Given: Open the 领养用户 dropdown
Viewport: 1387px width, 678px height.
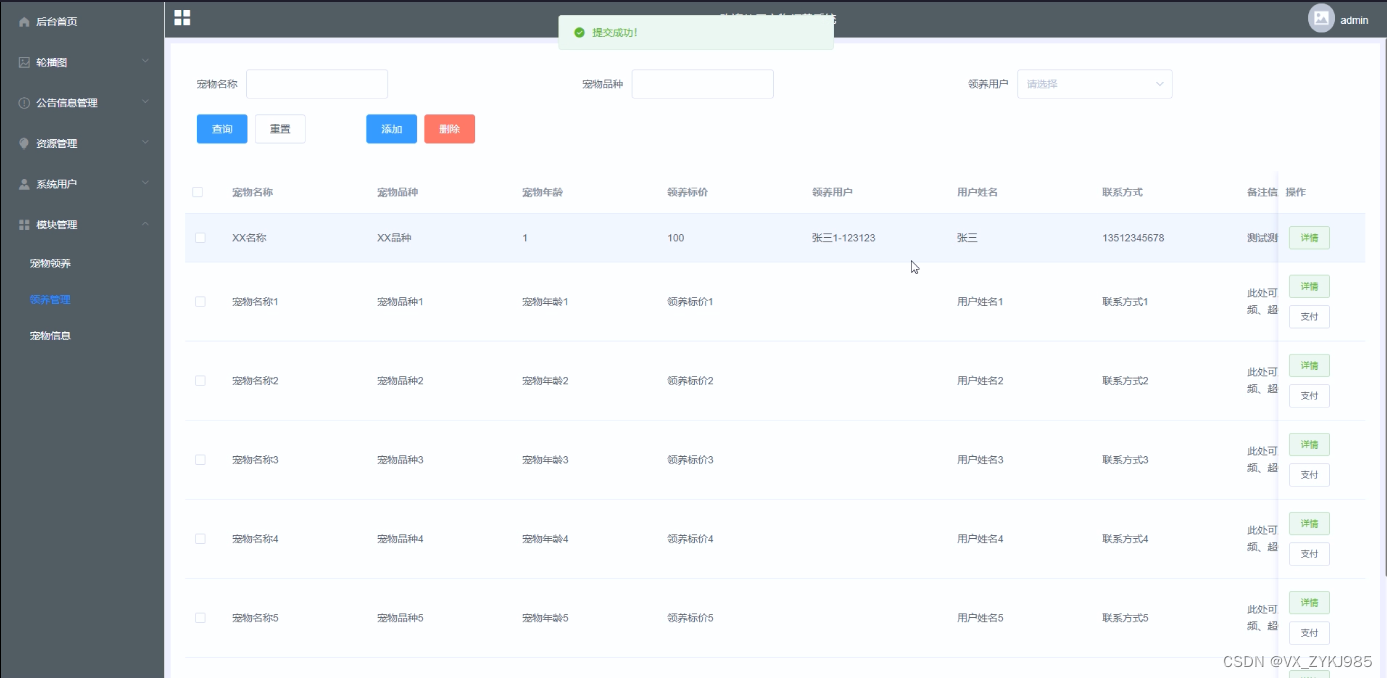Looking at the screenshot, I should (x=1094, y=84).
